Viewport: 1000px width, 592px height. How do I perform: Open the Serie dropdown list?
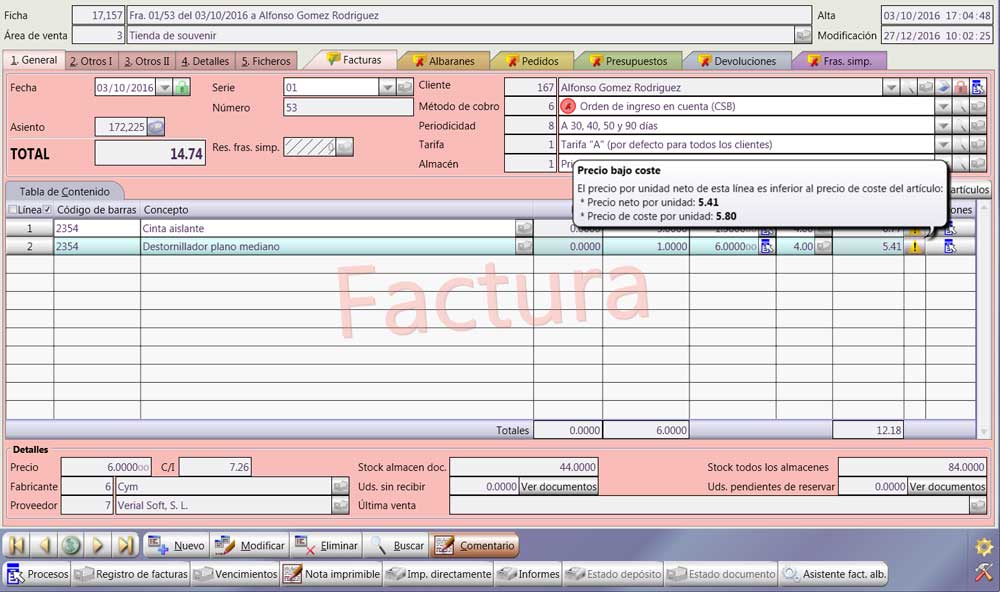387,88
